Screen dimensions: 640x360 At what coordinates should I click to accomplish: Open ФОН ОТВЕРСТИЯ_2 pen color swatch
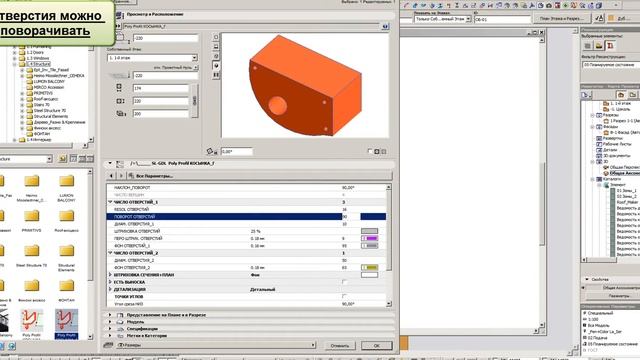[369, 267]
